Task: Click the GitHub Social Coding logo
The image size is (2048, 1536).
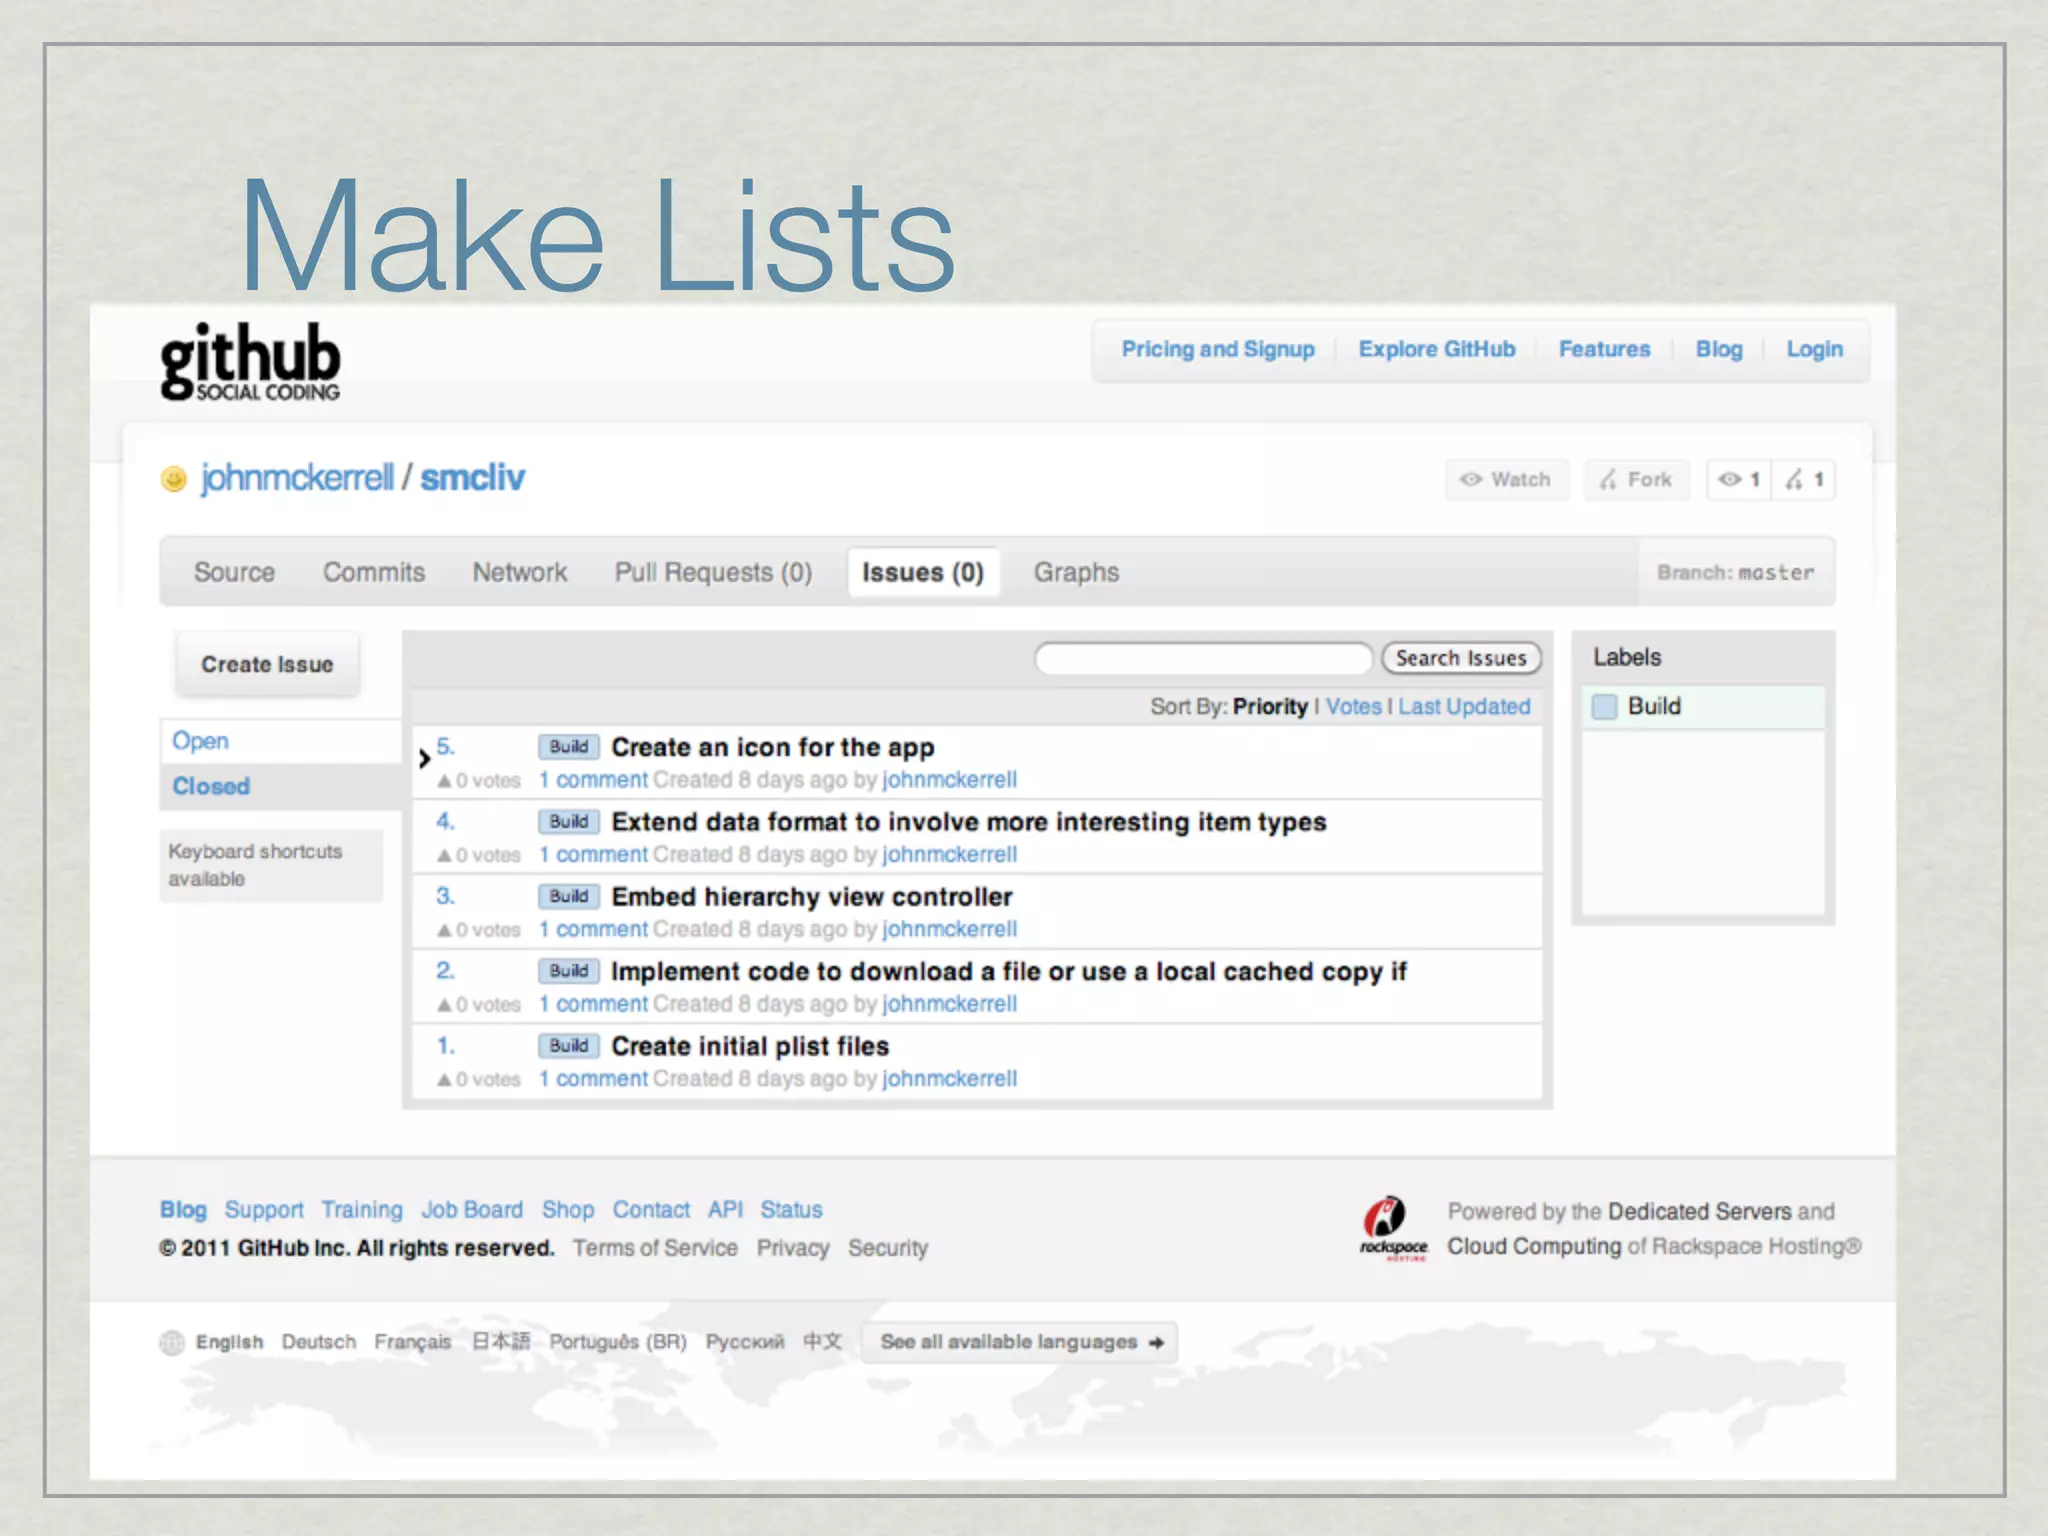Action: pos(250,362)
